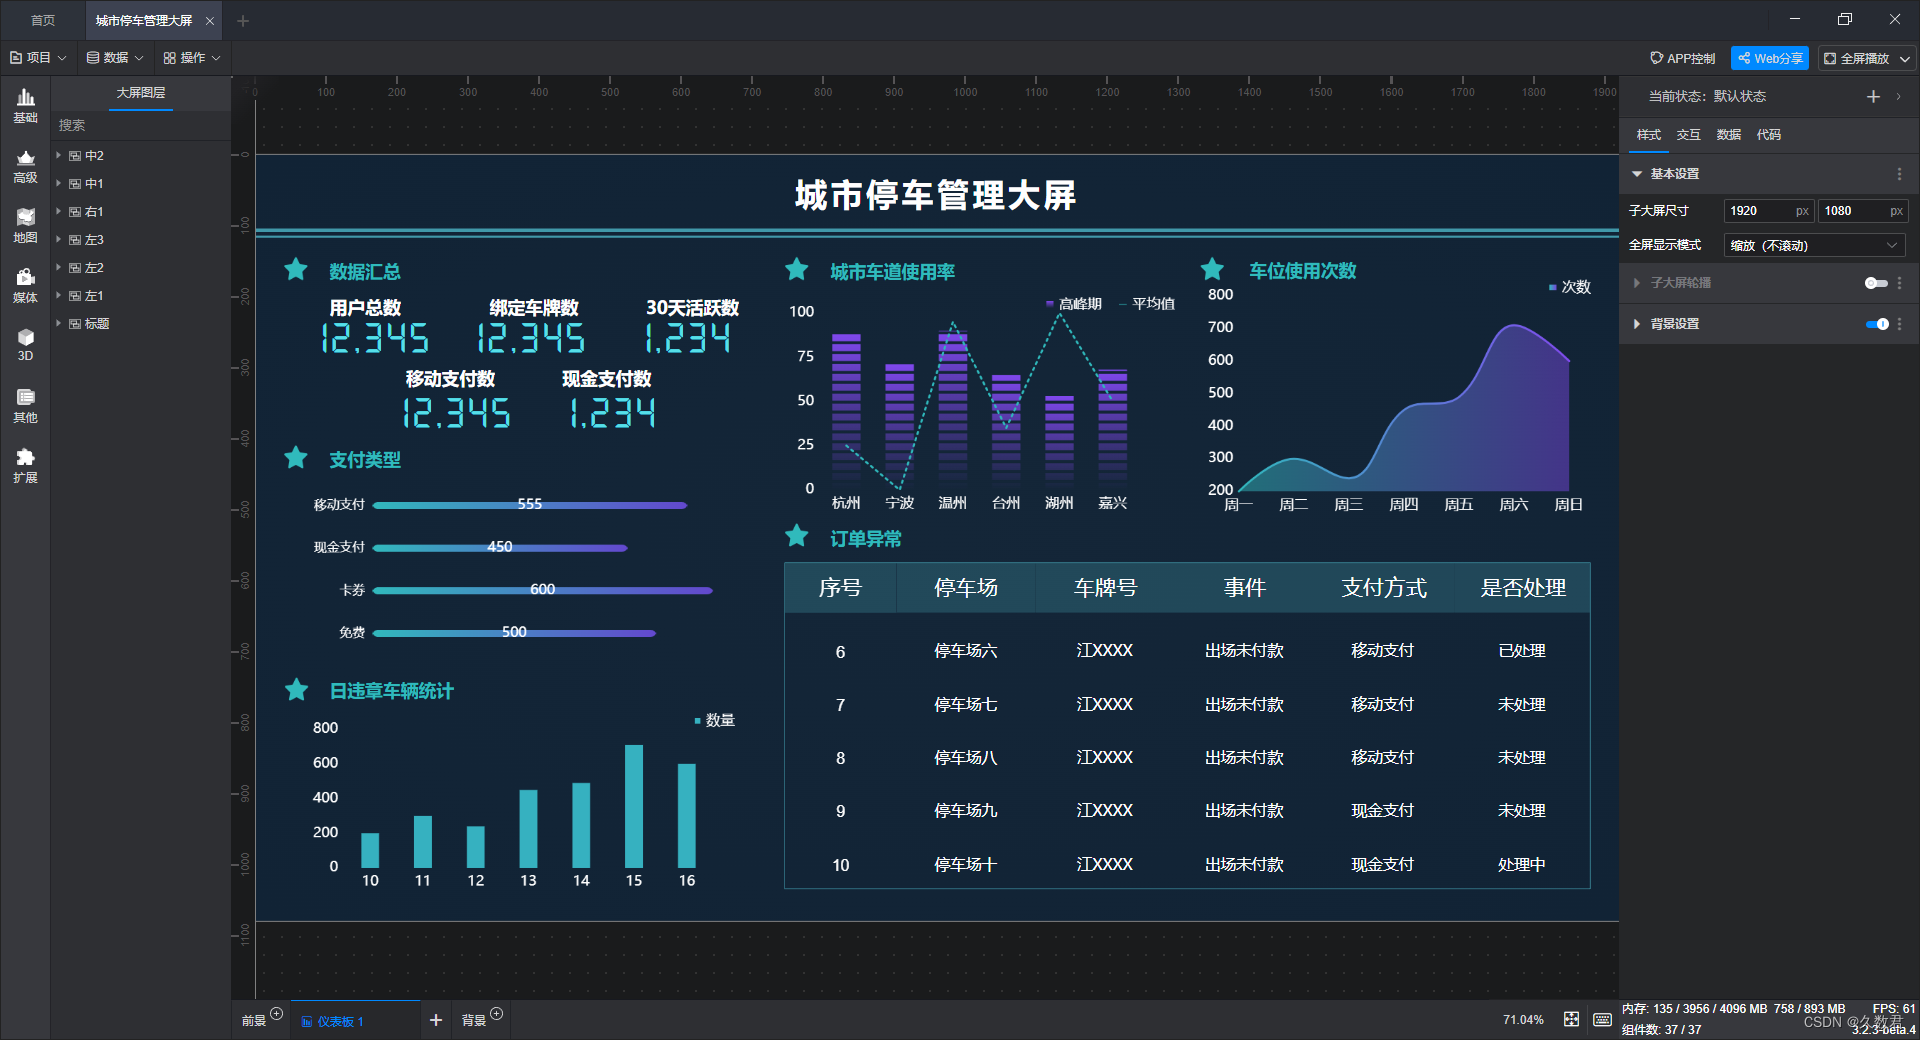Toggle the 子大屏轮播 switch on

(1876, 283)
